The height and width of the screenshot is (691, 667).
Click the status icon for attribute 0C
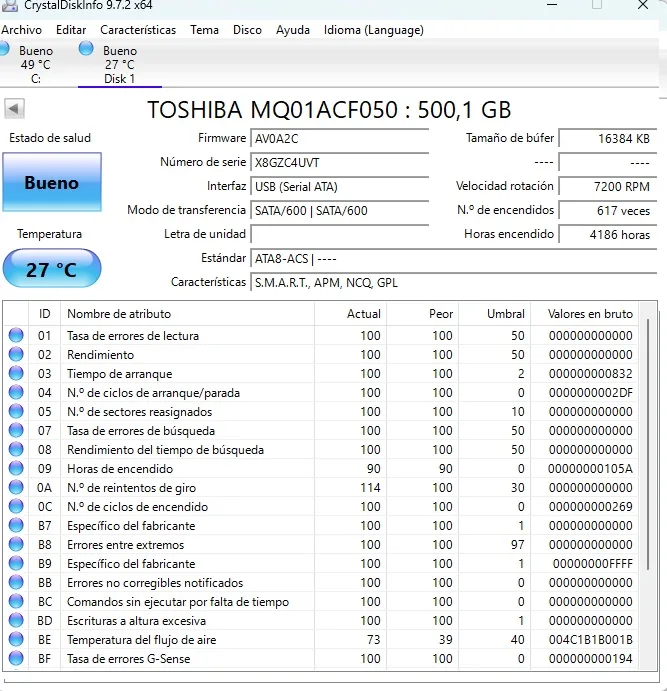(16, 506)
